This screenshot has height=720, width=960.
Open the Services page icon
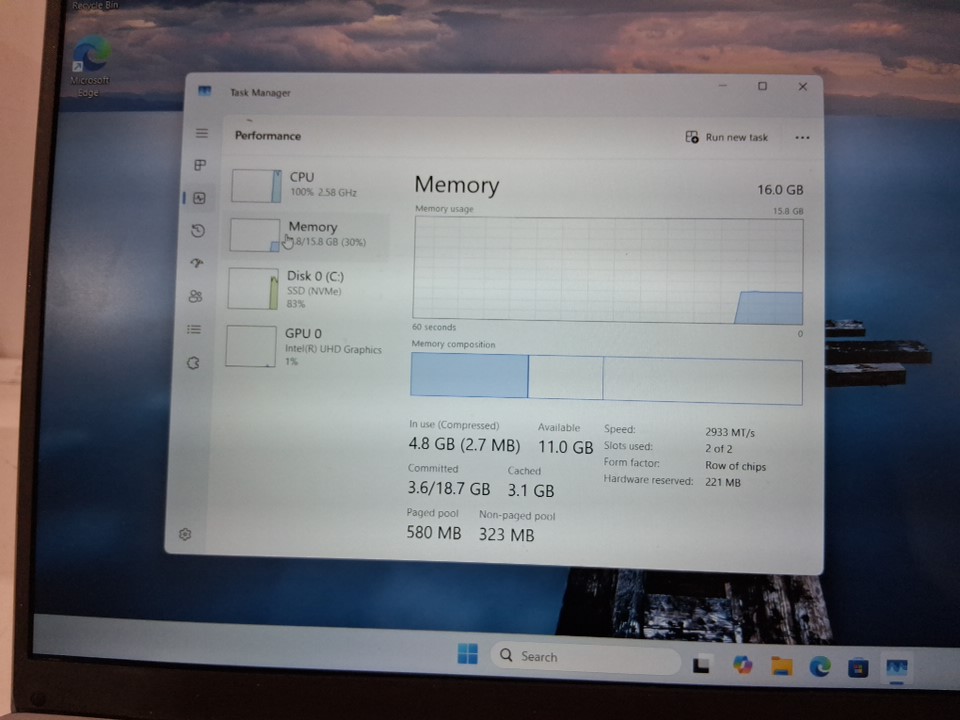tap(194, 363)
